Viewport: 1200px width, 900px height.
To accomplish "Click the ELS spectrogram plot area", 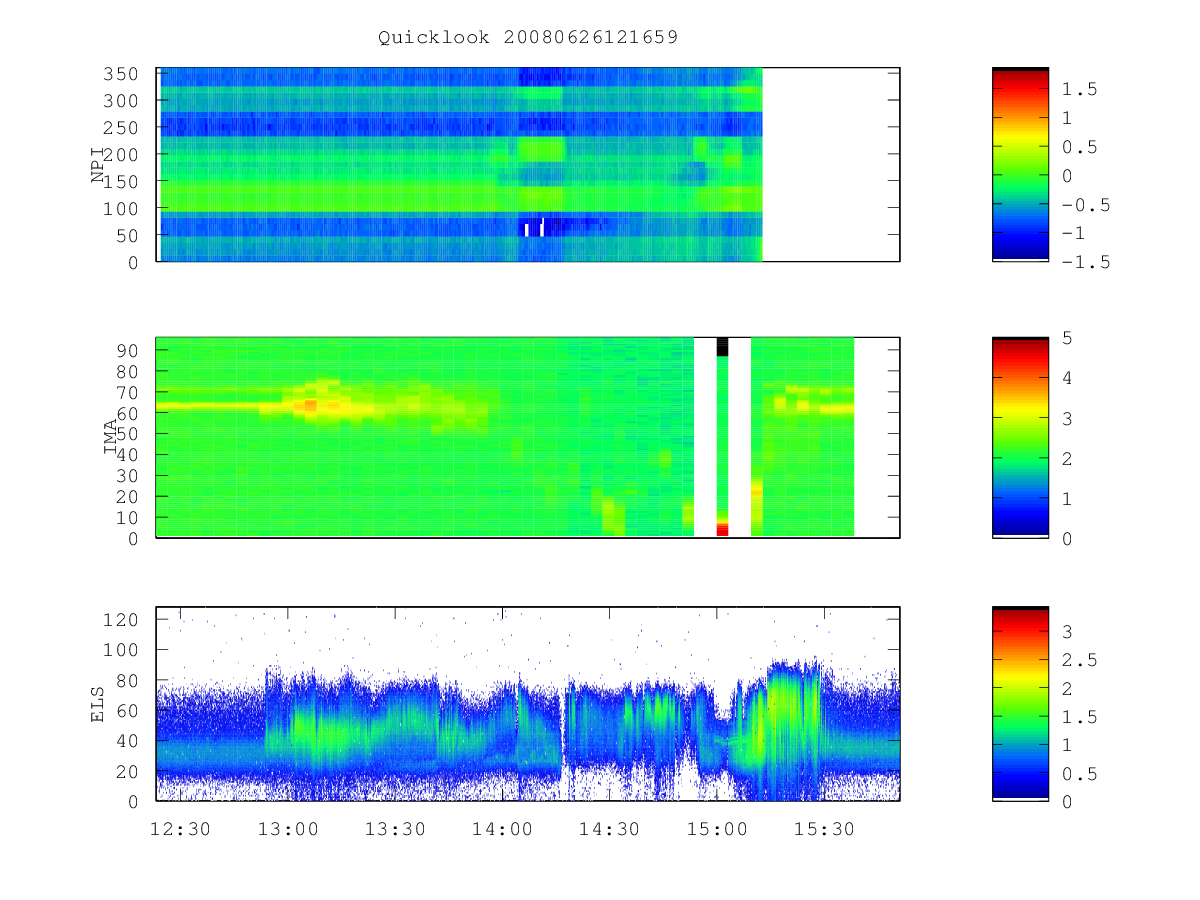I will pos(528,704).
